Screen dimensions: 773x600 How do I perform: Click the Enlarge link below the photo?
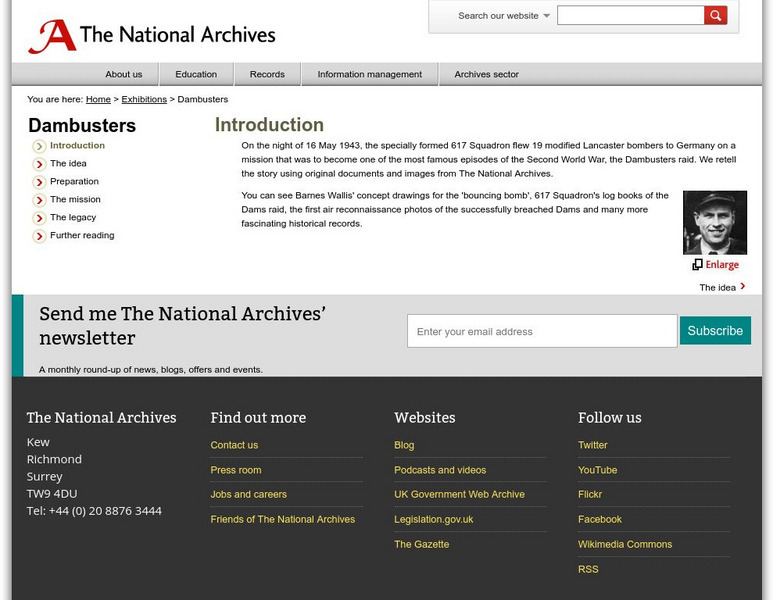coord(722,265)
